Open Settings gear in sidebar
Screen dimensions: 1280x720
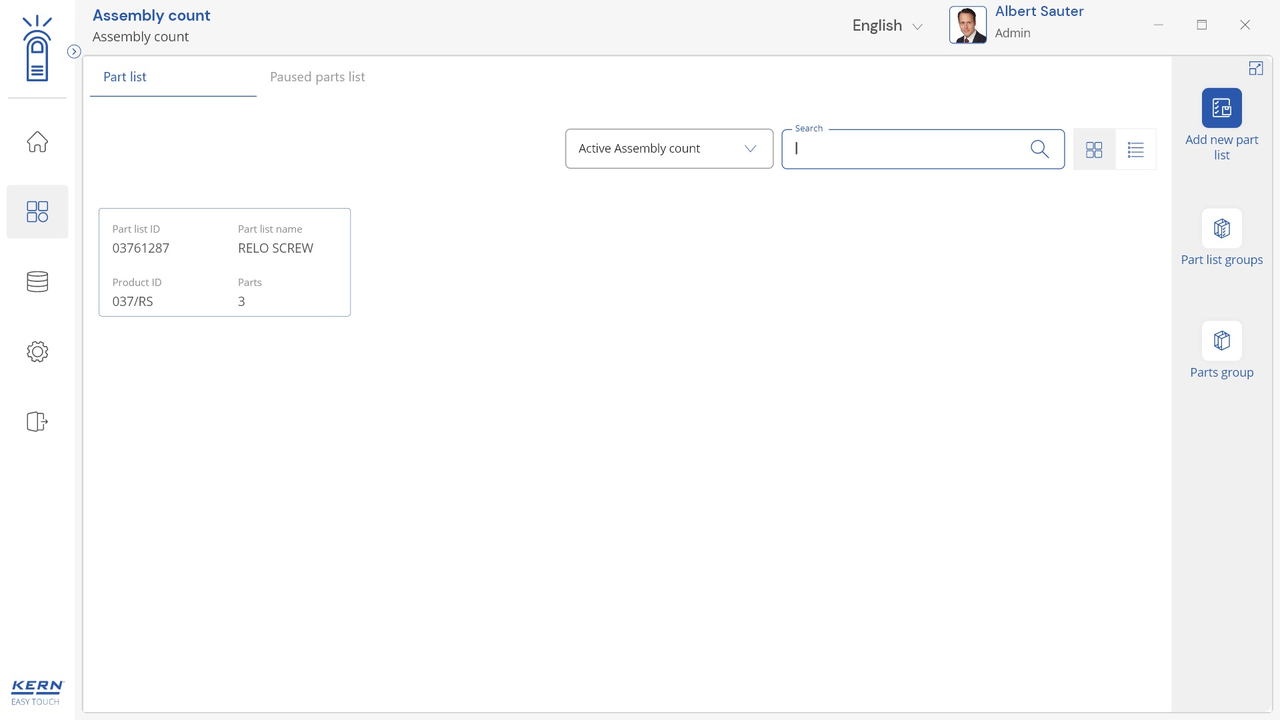coord(37,352)
